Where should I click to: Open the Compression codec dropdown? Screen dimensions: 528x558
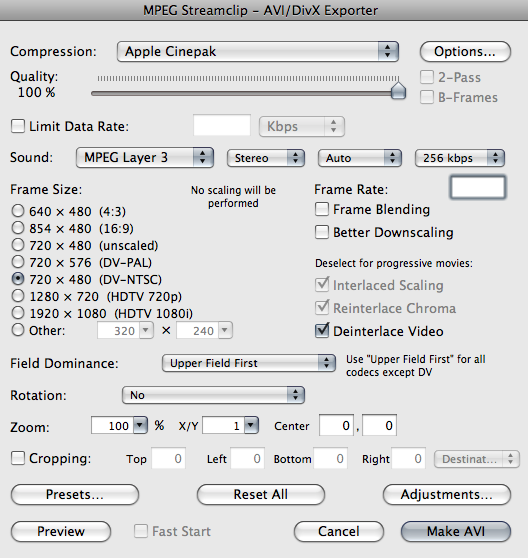coord(258,52)
